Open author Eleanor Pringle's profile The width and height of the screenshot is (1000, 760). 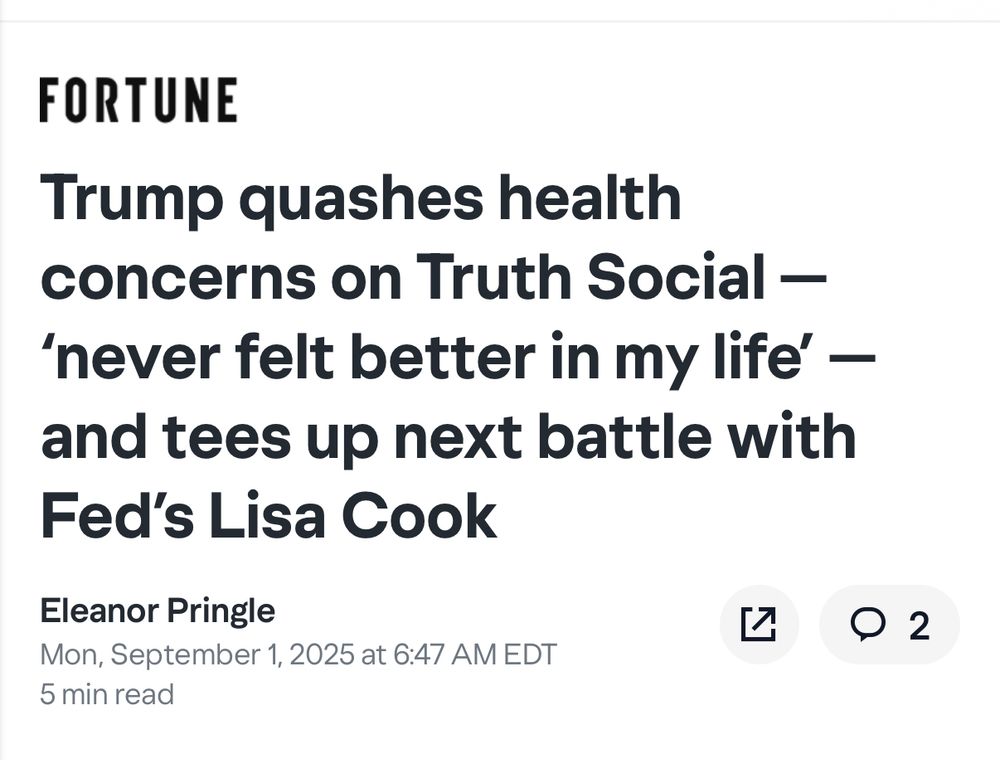point(157,610)
